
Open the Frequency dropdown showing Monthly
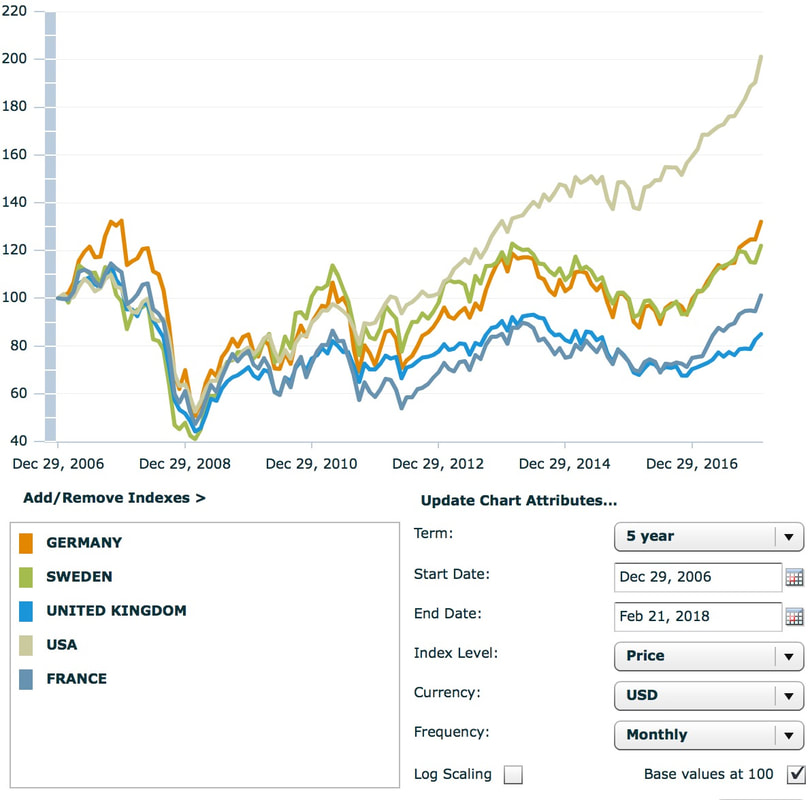709,735
